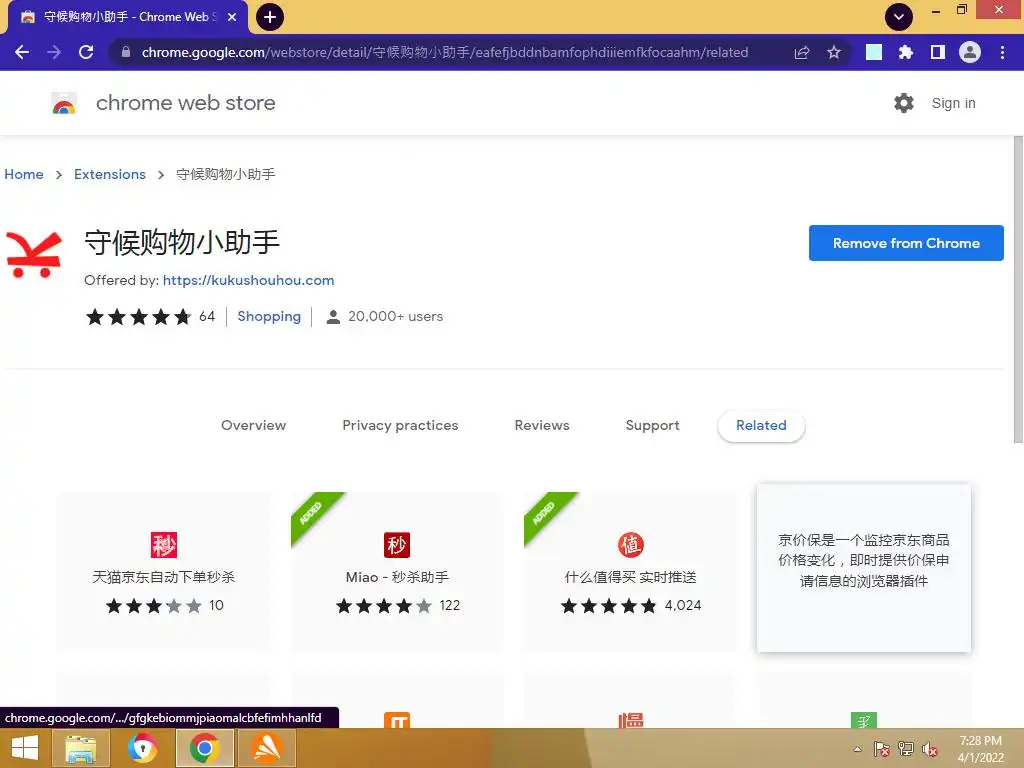The height and width of the screenshot is (768, 1024).
Task: Click the page vertical scrollbar
Action: 1018,290
